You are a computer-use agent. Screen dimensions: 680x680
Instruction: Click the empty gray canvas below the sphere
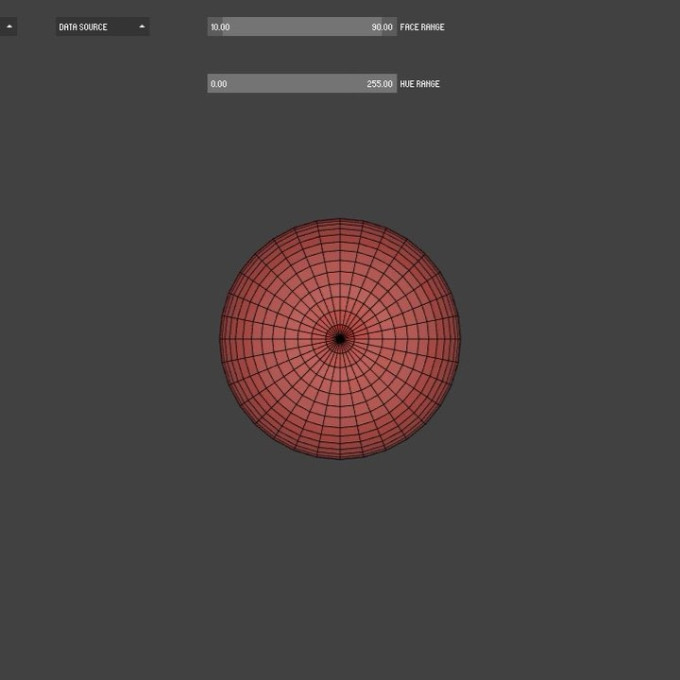(x=340, y=570)
